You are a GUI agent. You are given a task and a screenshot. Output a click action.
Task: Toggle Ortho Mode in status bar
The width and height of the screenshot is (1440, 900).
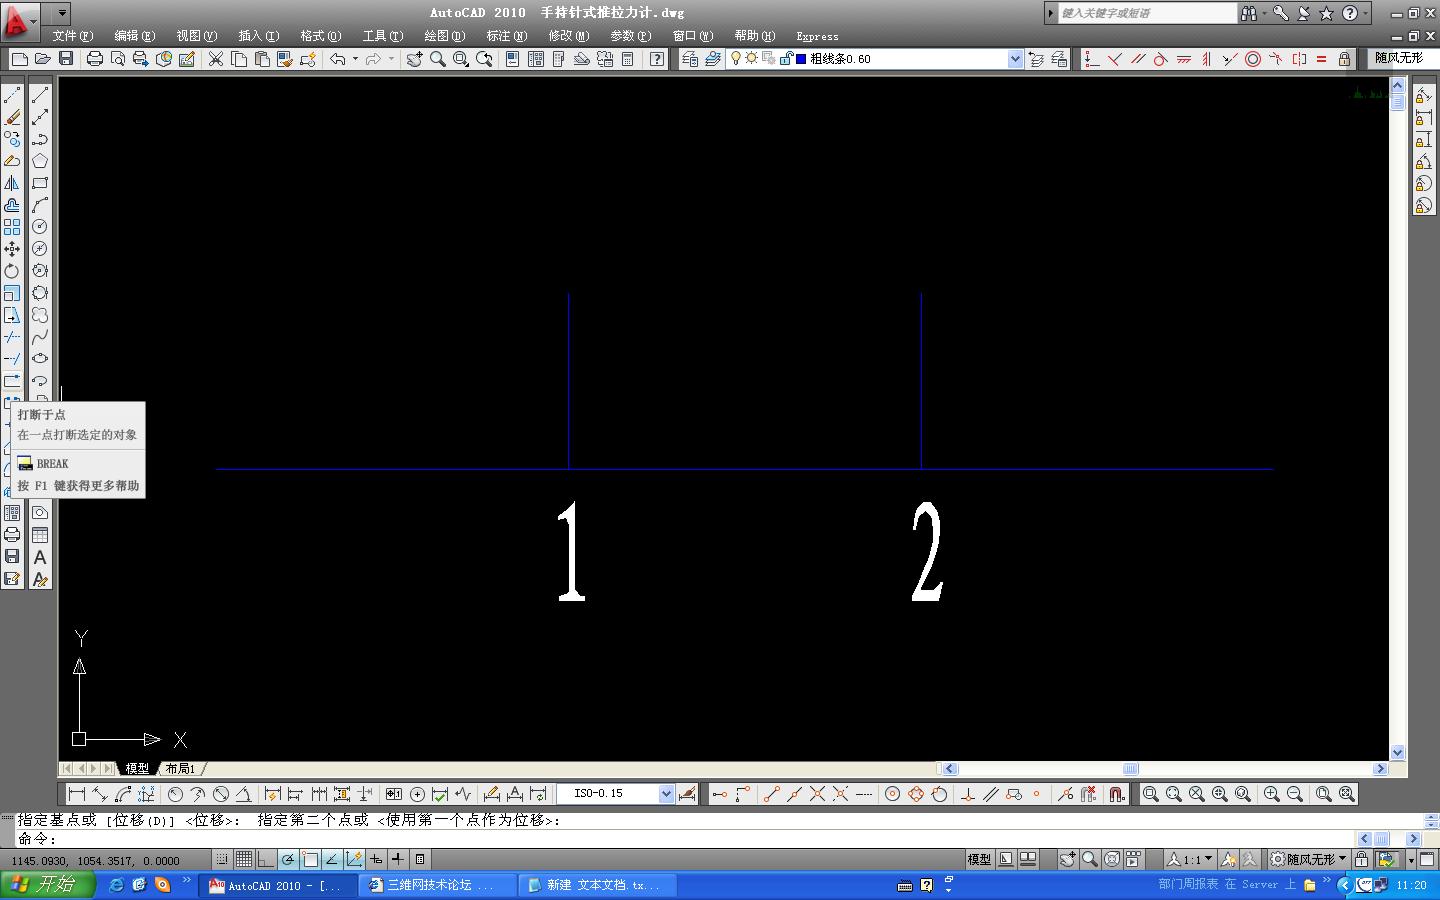pos(266,859)
